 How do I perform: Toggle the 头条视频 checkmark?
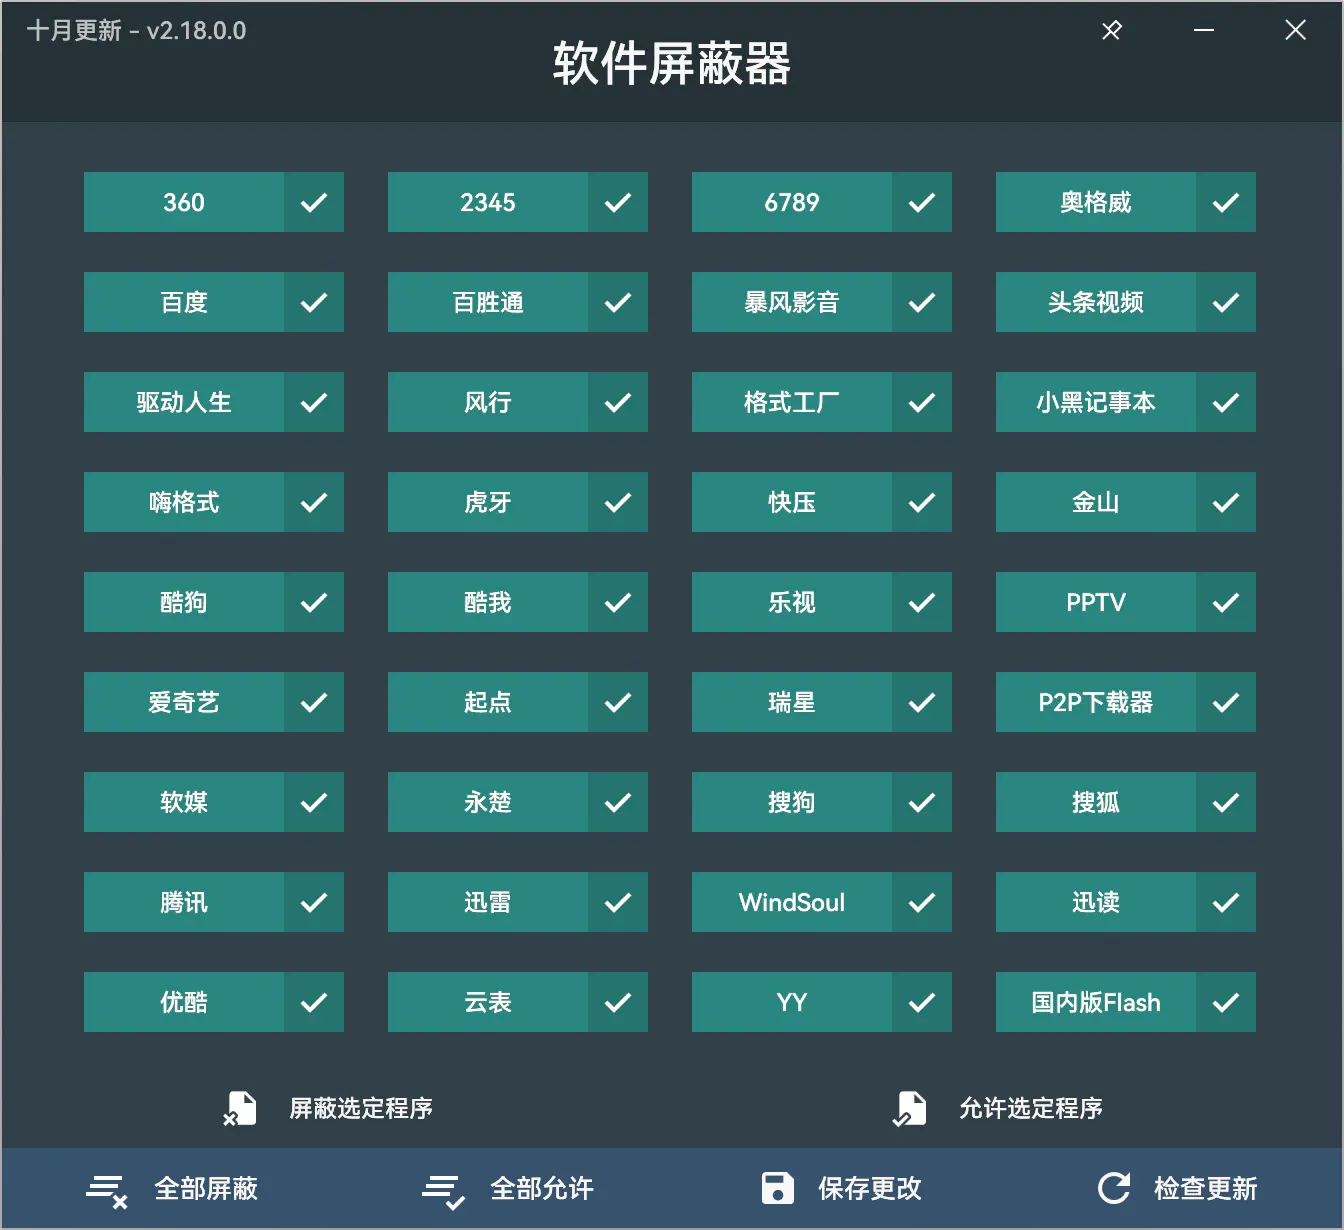pos(1226,302)
